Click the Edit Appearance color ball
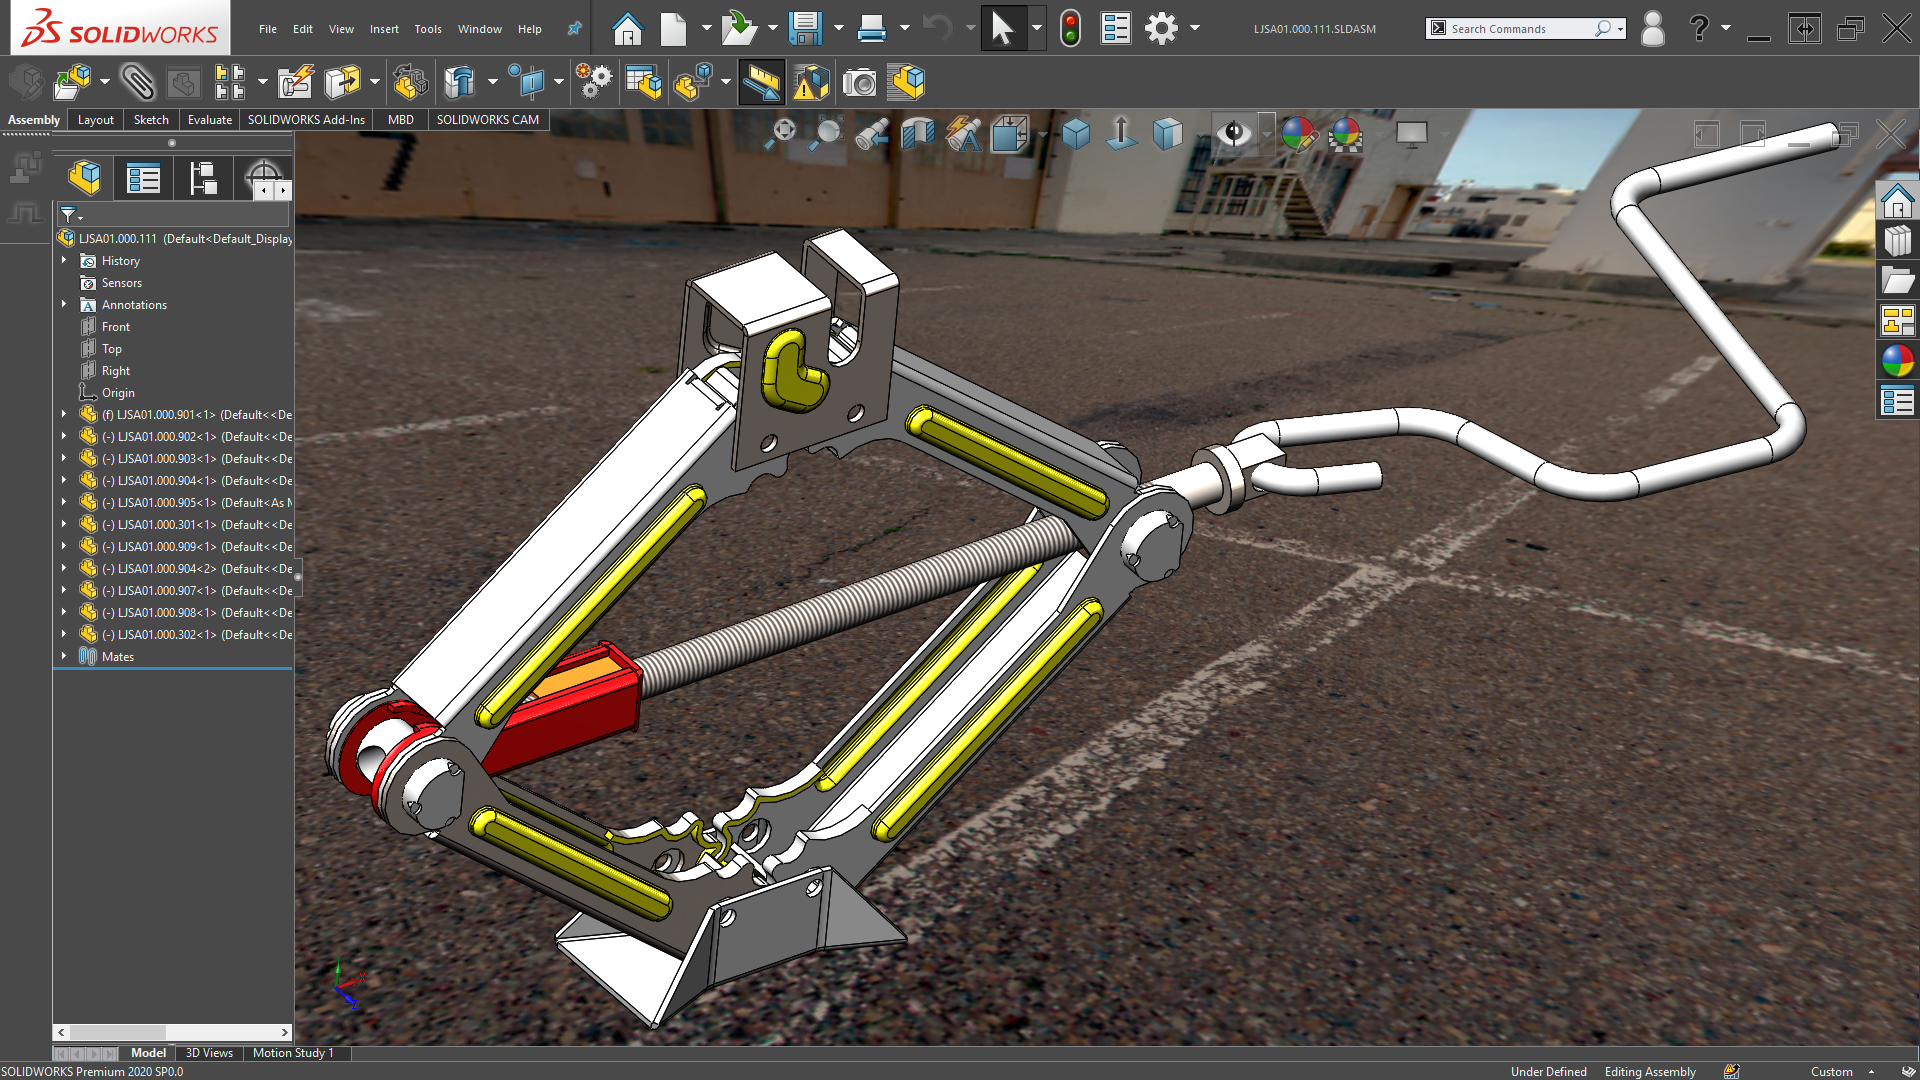Screen dimensions: 1920x1080 point(1298,133)
